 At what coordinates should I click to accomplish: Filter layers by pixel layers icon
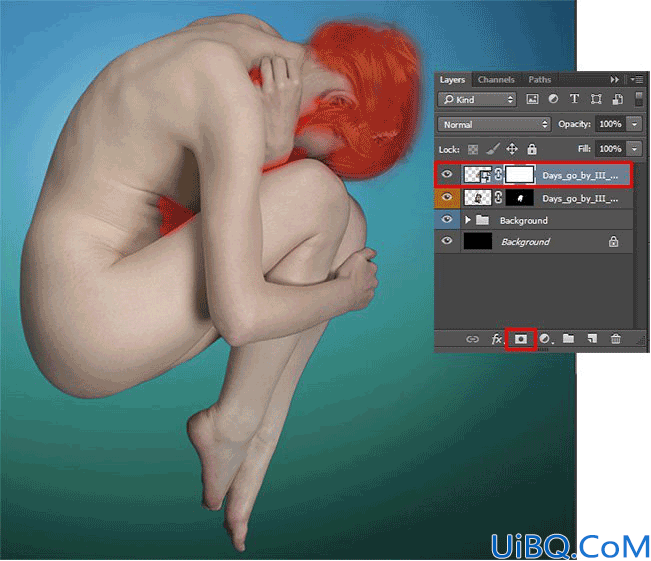[532, 99]
